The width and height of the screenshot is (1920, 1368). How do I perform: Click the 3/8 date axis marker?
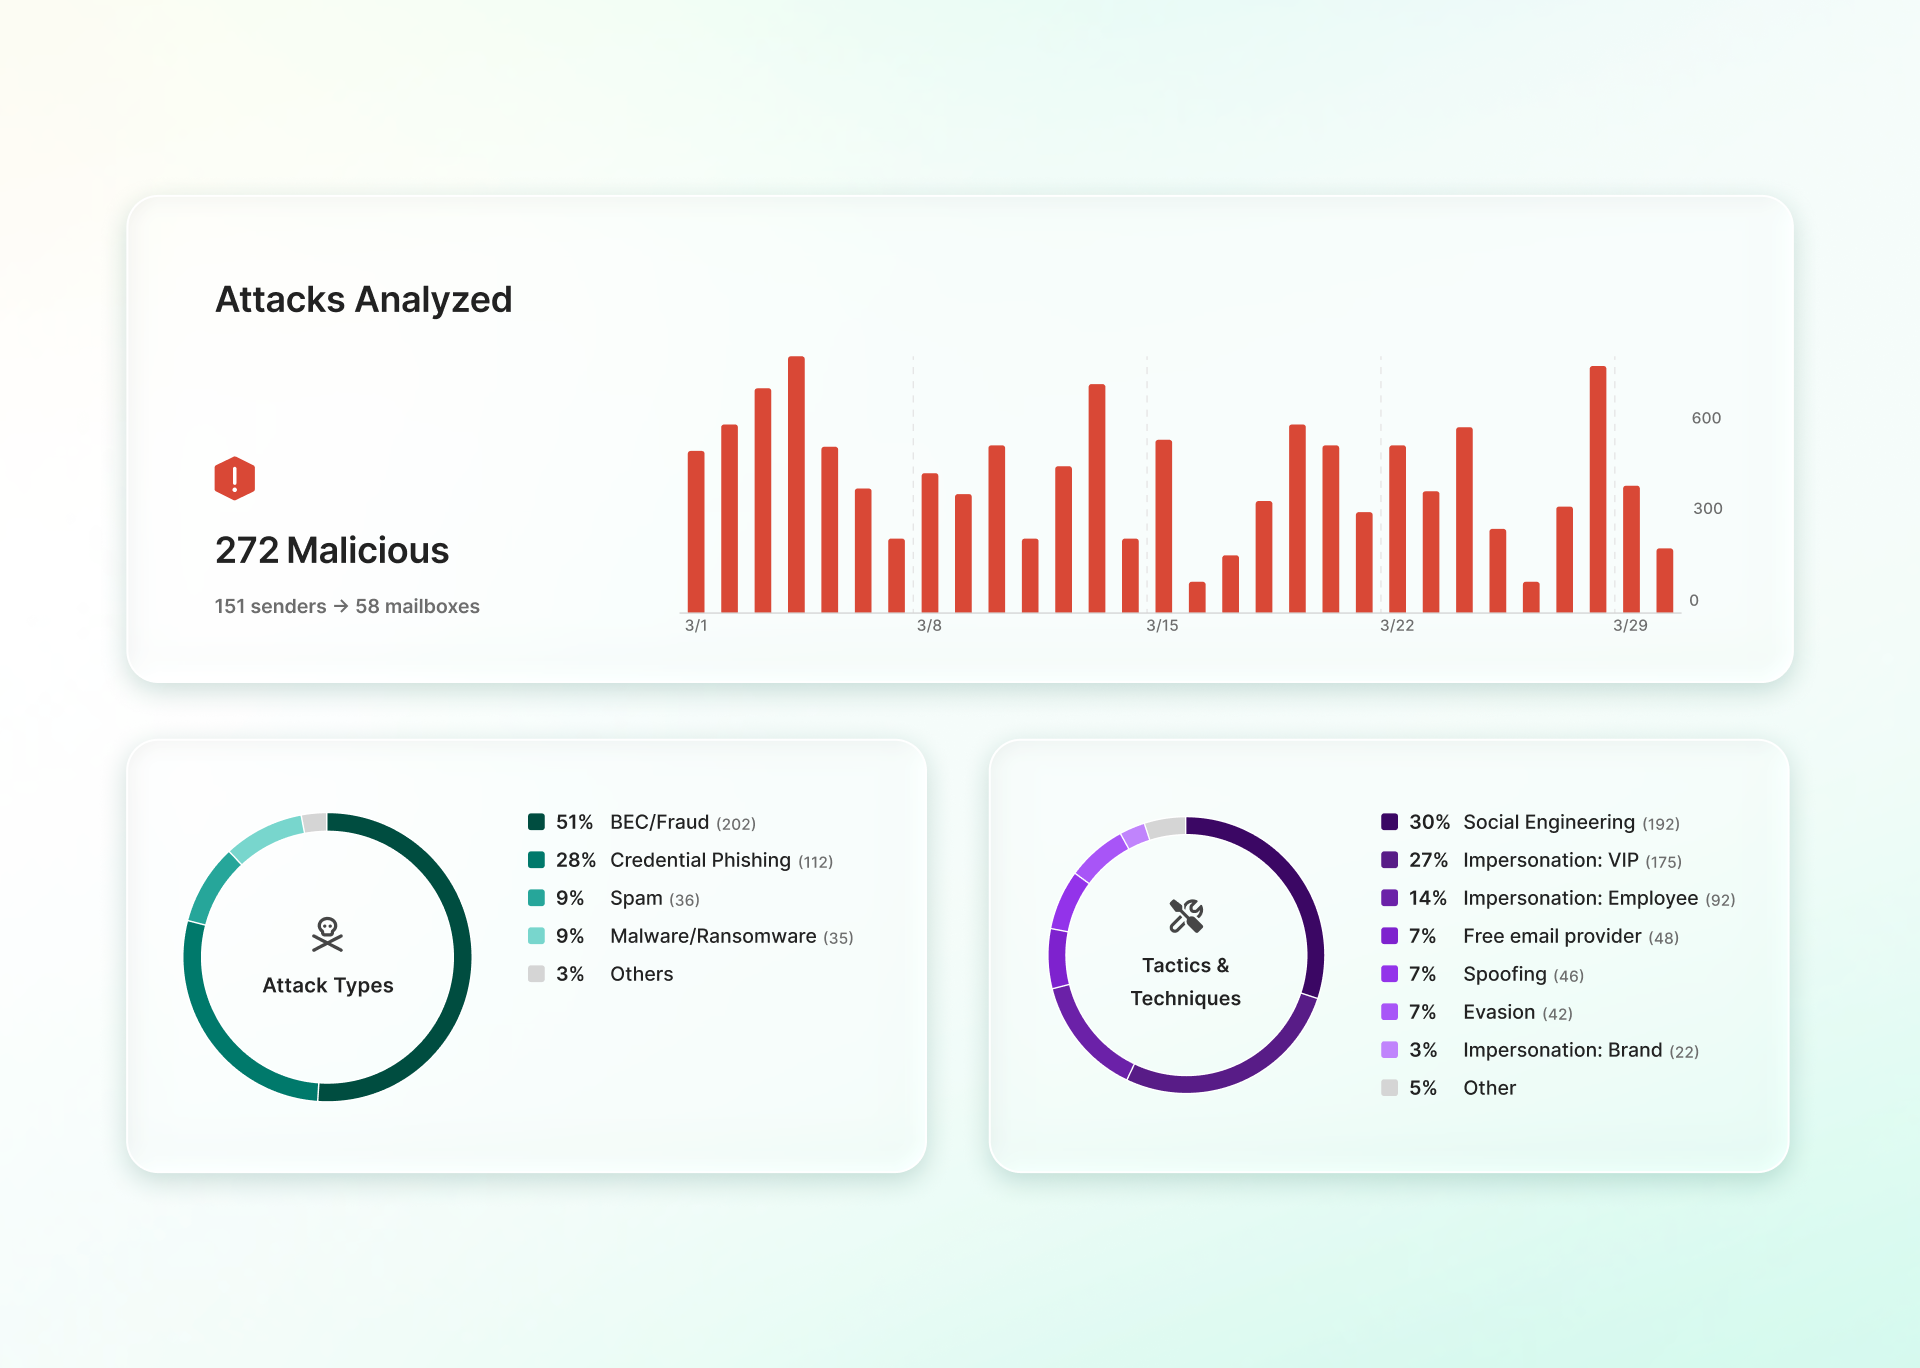tap(929, 625)
